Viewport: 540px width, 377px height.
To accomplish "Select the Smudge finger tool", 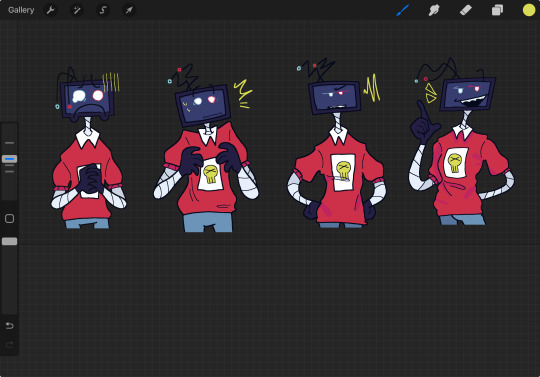I will point(434,10).
